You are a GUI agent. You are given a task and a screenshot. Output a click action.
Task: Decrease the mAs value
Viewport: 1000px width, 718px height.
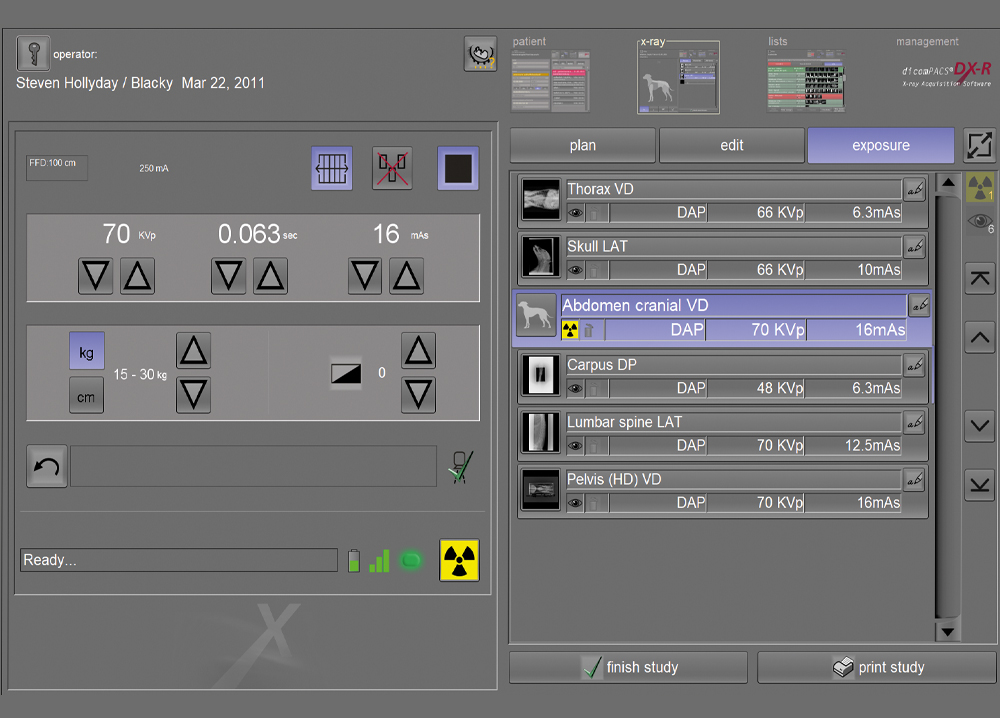[x=366, y=275]
